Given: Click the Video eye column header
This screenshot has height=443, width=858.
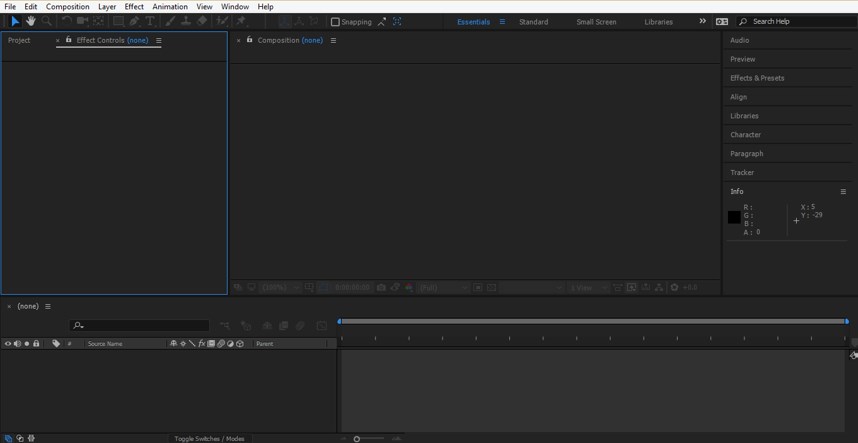Looking at the screenshot, I should pos(8,344).
